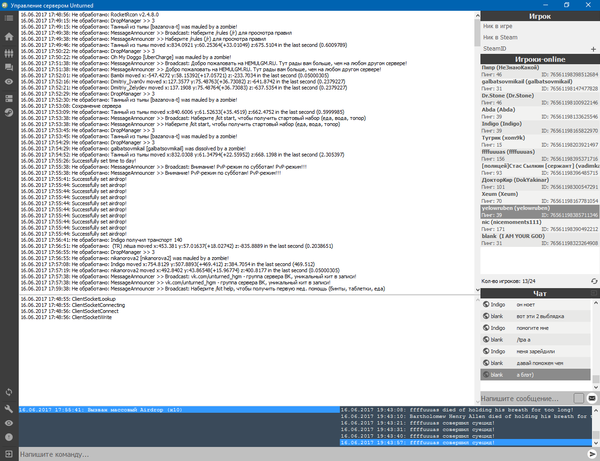600x461 pixels.
Task: Toggle the eye icon in upper sidebar
Action: tap(8, 83)
